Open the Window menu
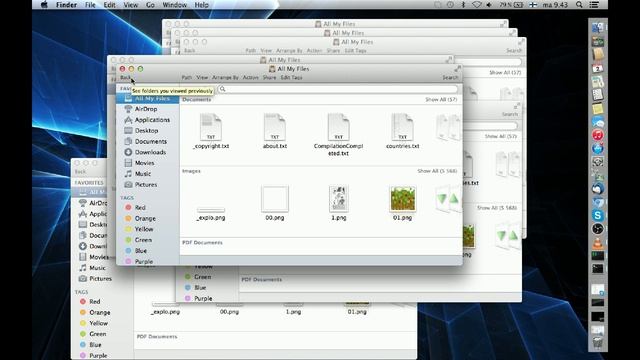This screenshot has height=360, width=640. [175, 5]
